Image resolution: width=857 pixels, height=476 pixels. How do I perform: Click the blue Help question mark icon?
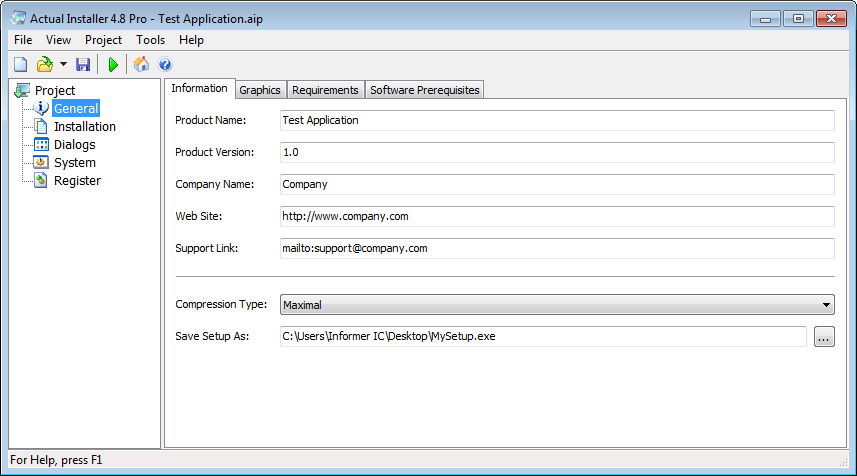(165, 64)
